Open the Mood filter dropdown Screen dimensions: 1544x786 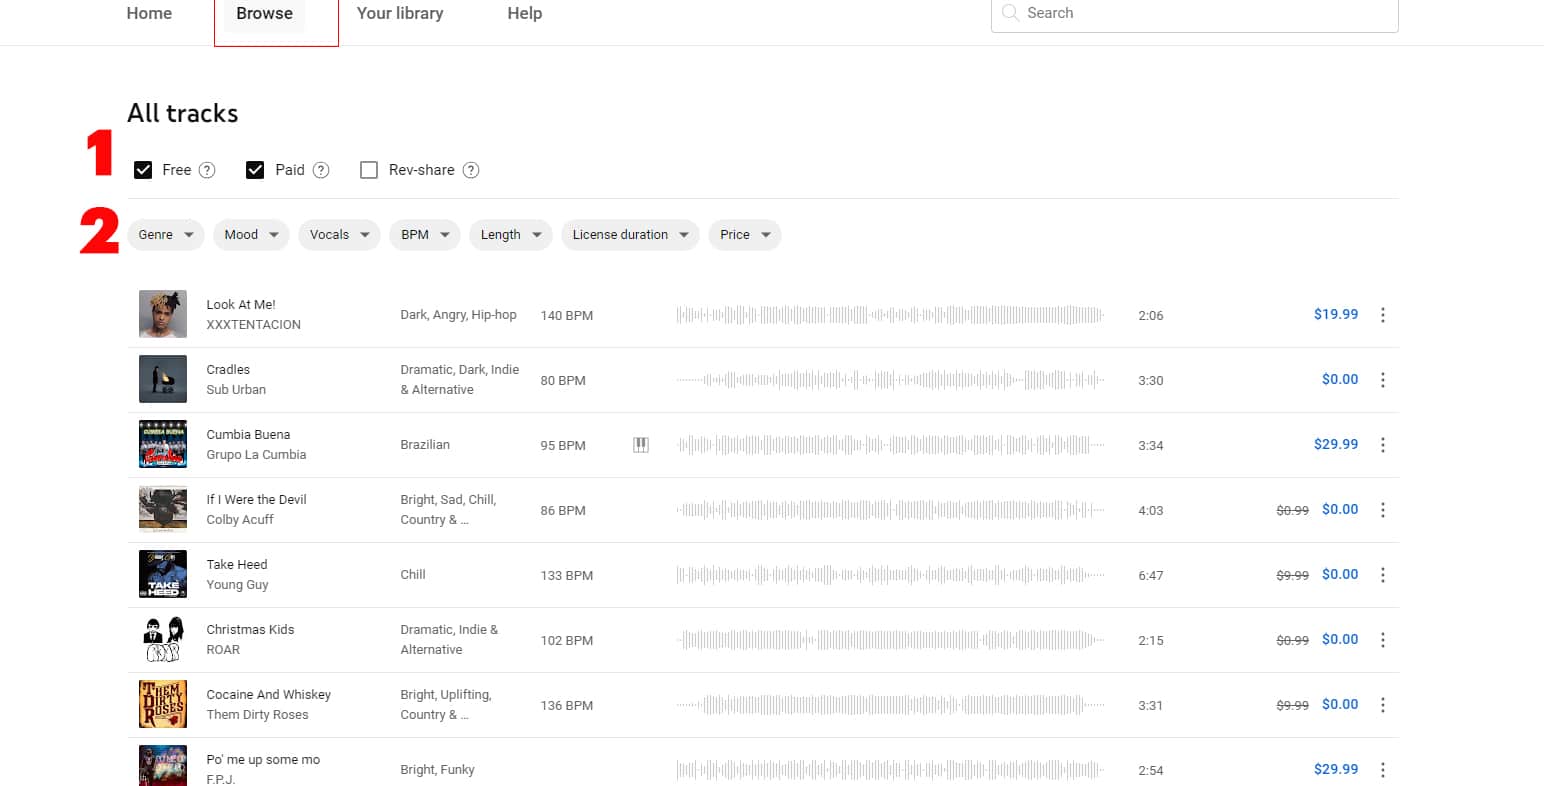point(251,235)
